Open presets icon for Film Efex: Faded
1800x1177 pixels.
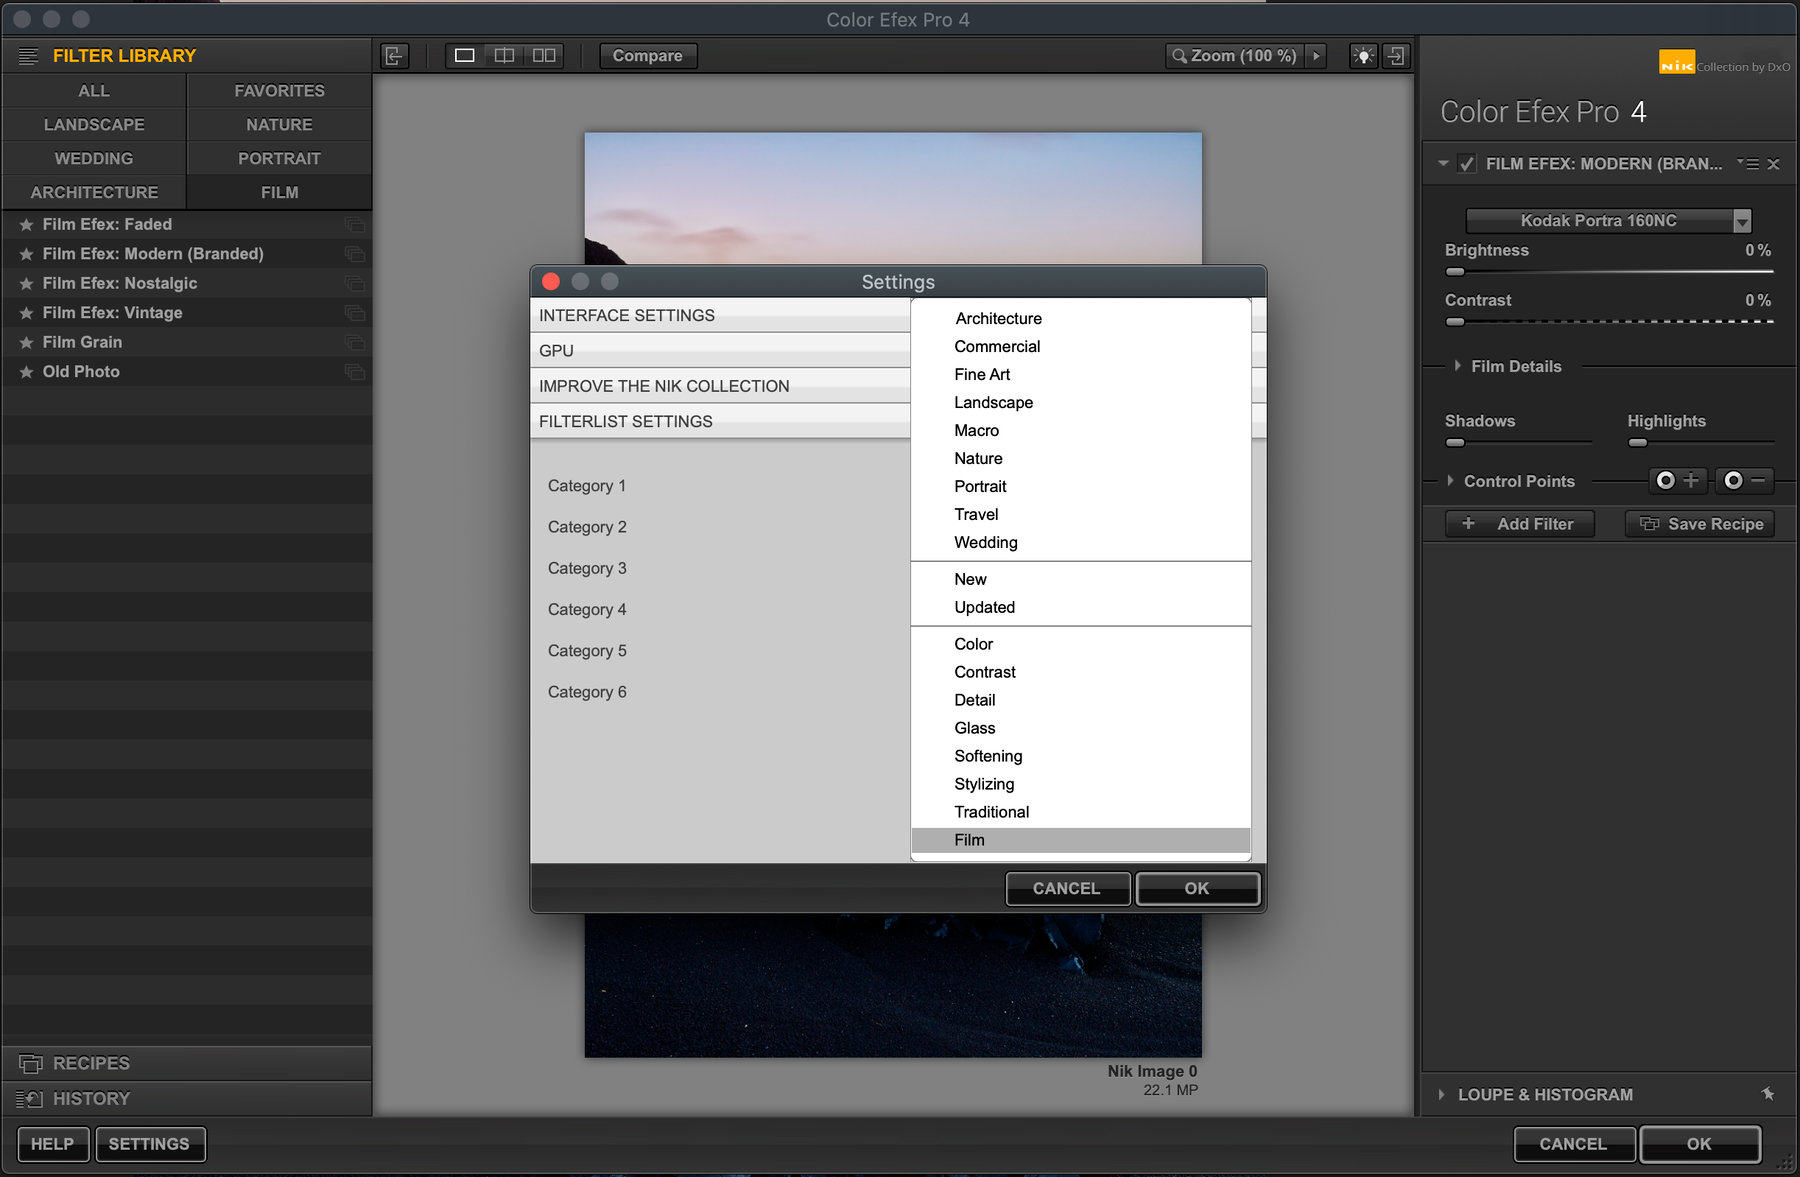click(x=355, y=225)
